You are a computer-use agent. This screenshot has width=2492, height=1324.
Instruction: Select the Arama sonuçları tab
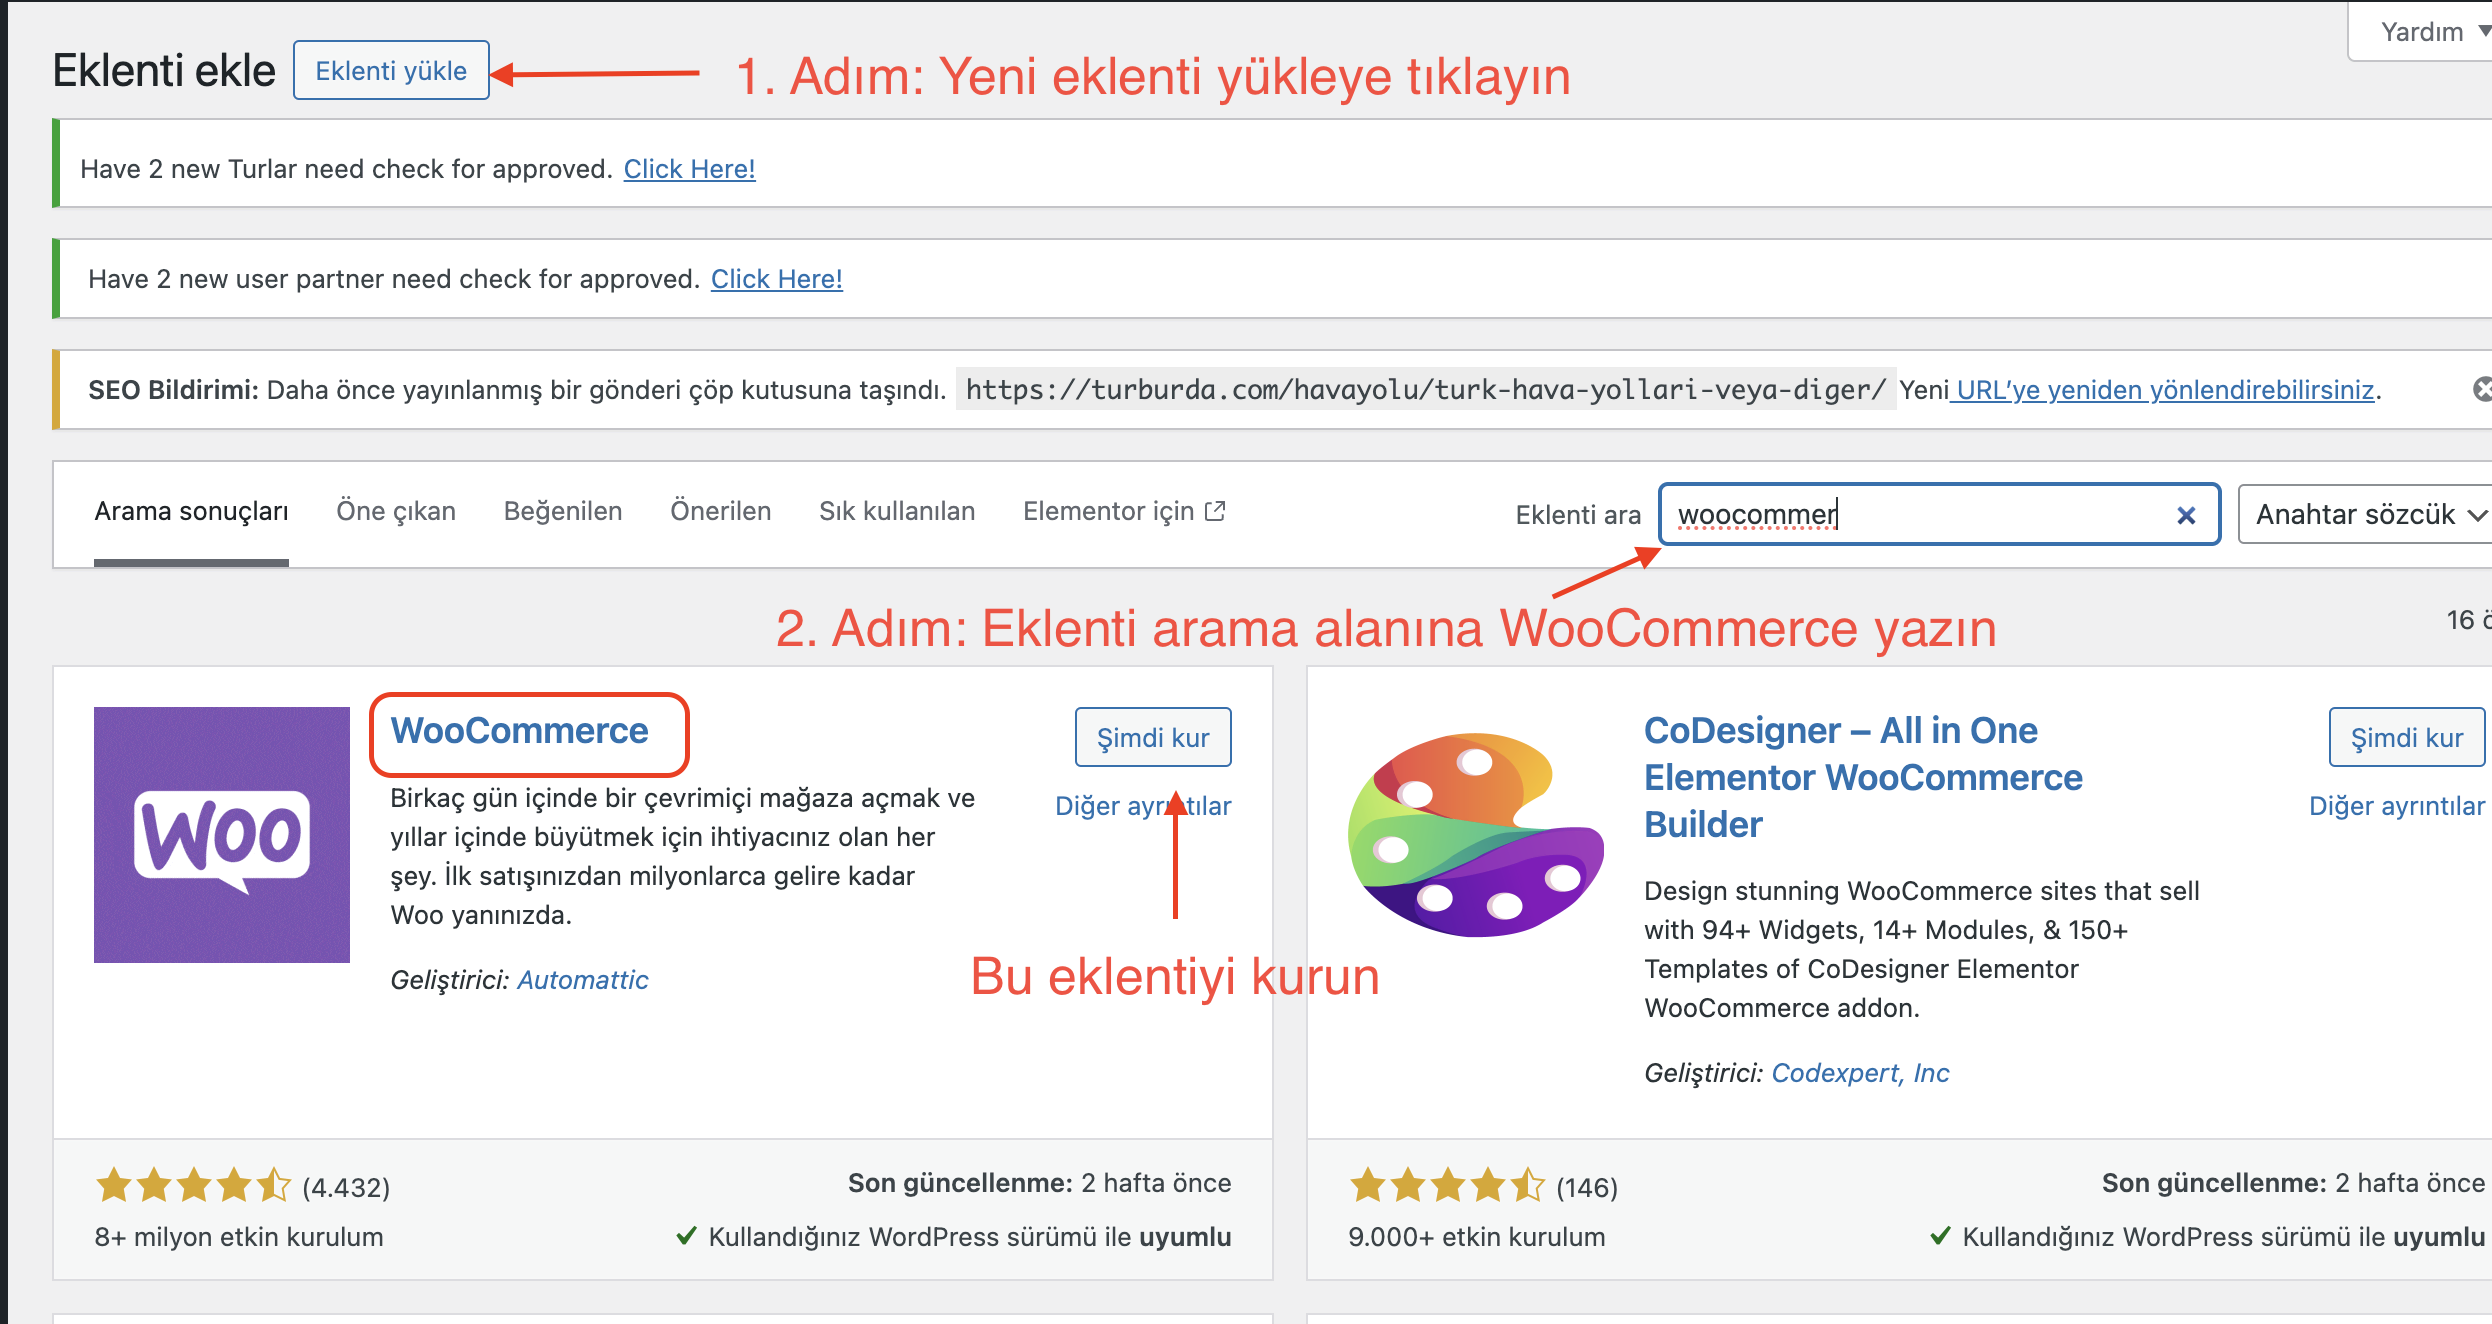coord(191,512)
